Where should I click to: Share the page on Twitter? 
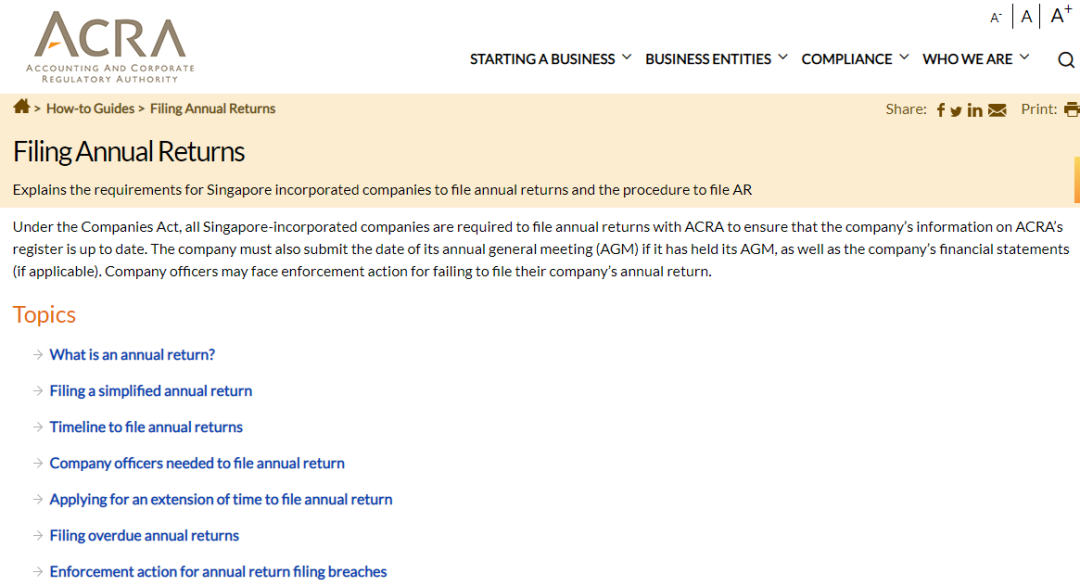click(956, 111)
